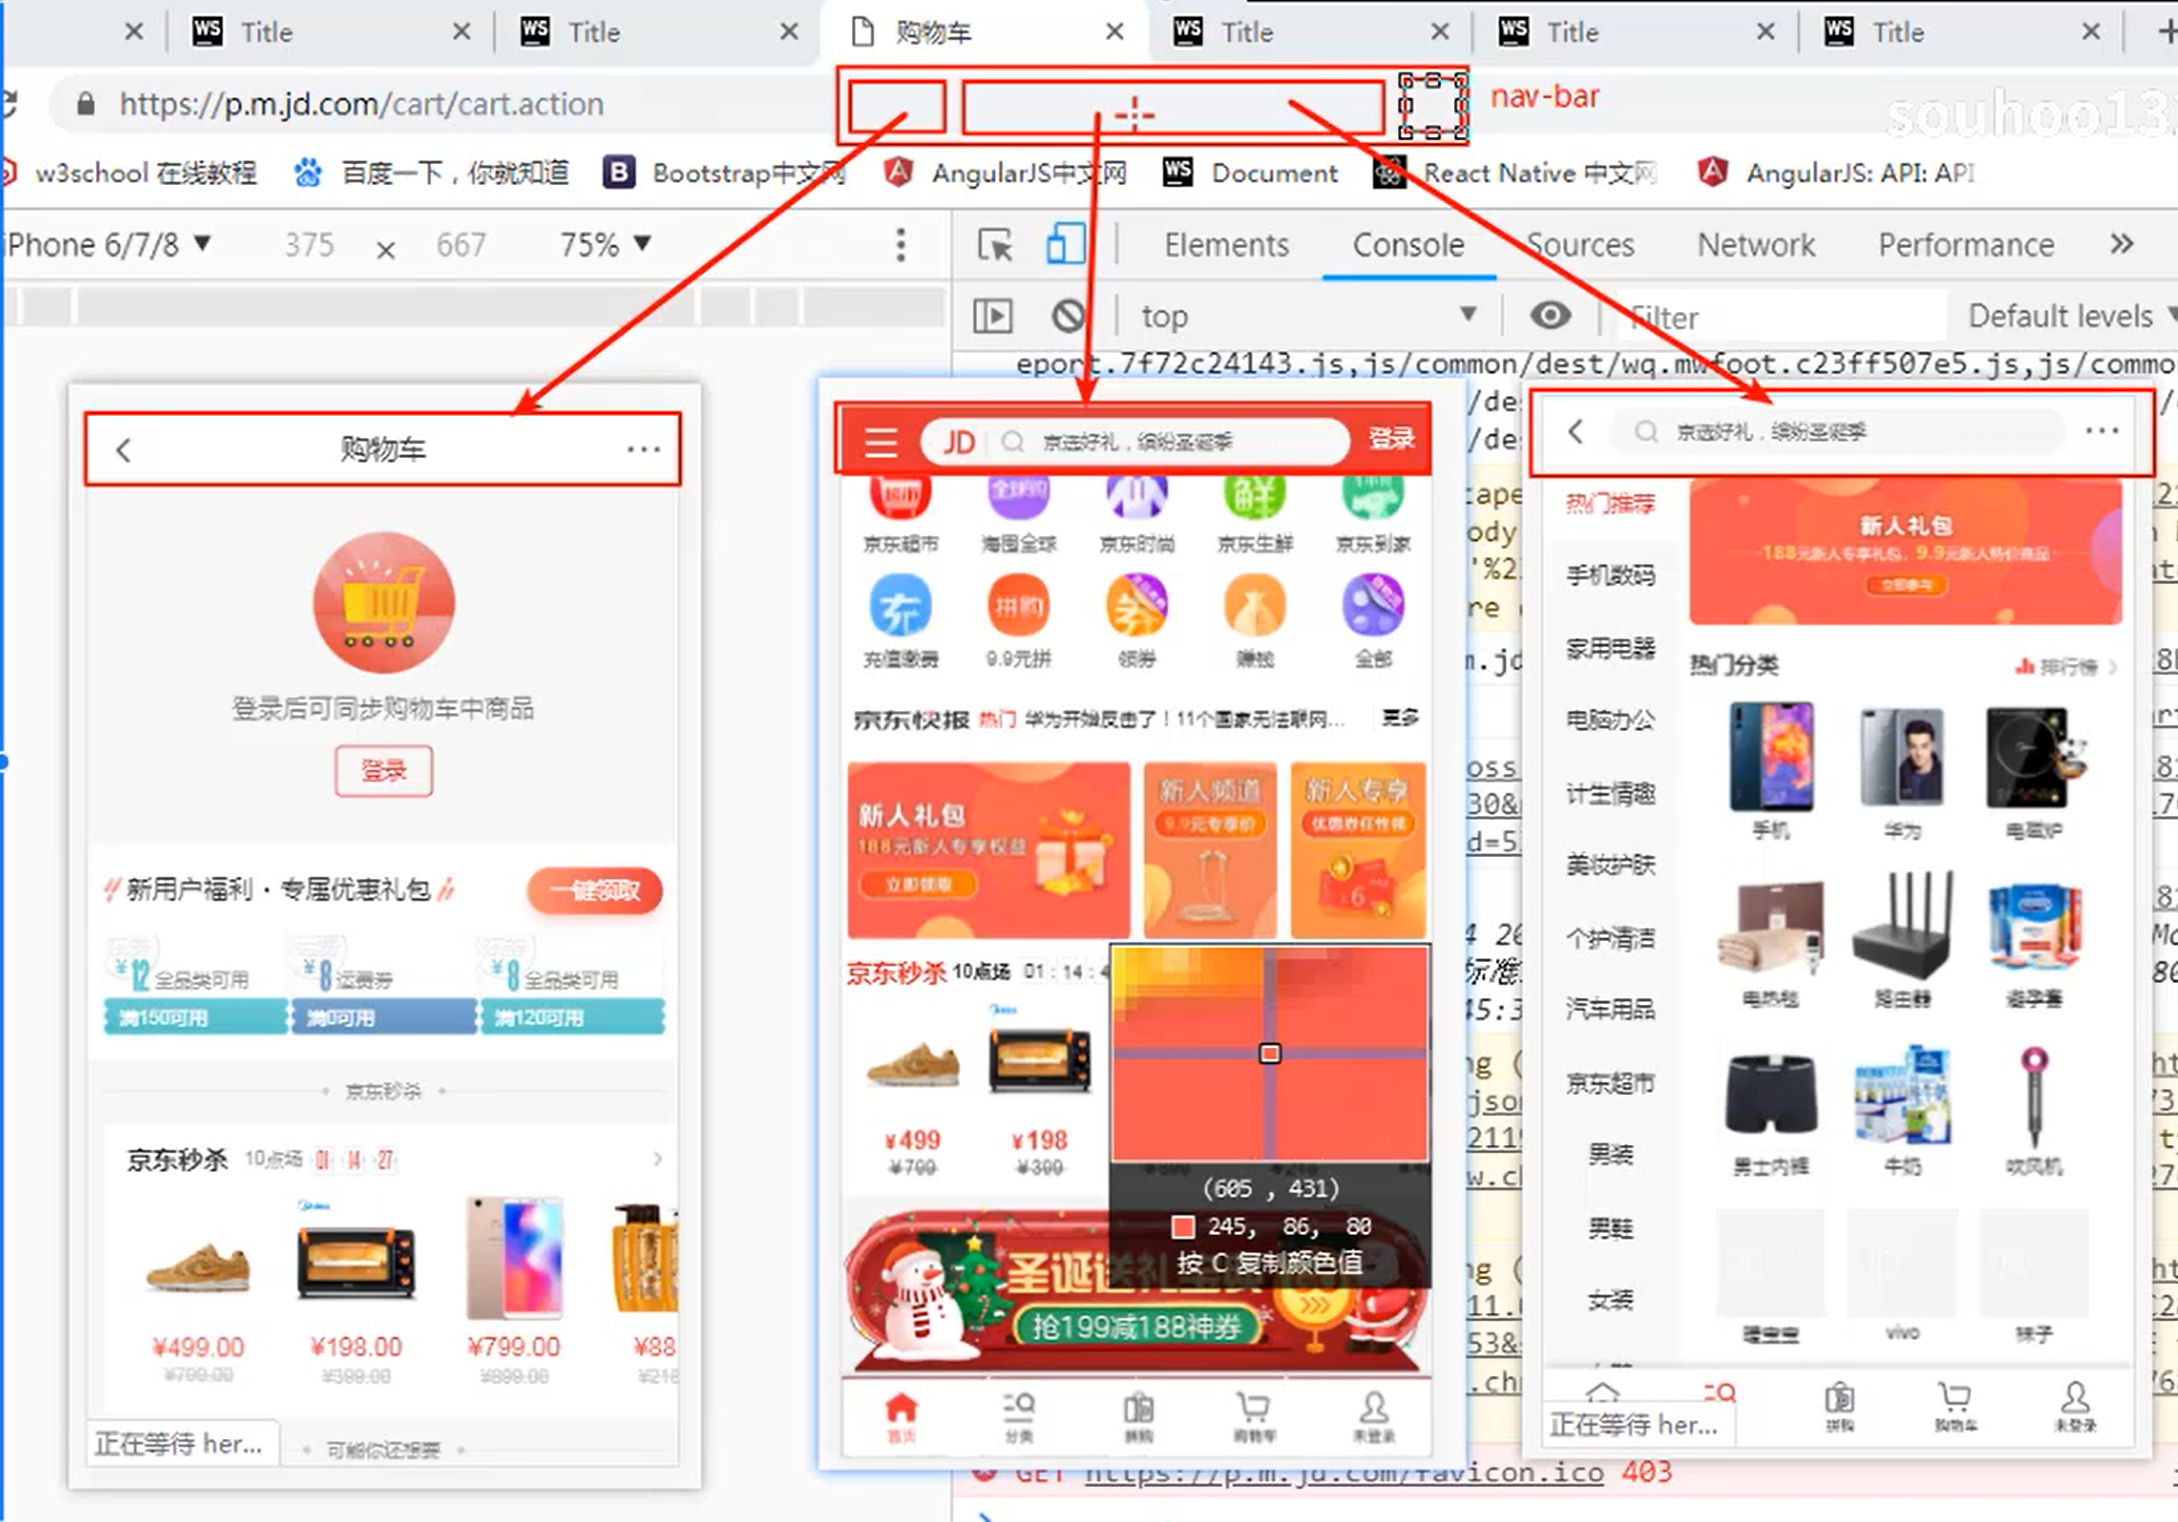Click 更多 beside 京东快报 headline
This screenshot has width=2178, height=1522.
pyautogui.click(x=1400, y=717)
